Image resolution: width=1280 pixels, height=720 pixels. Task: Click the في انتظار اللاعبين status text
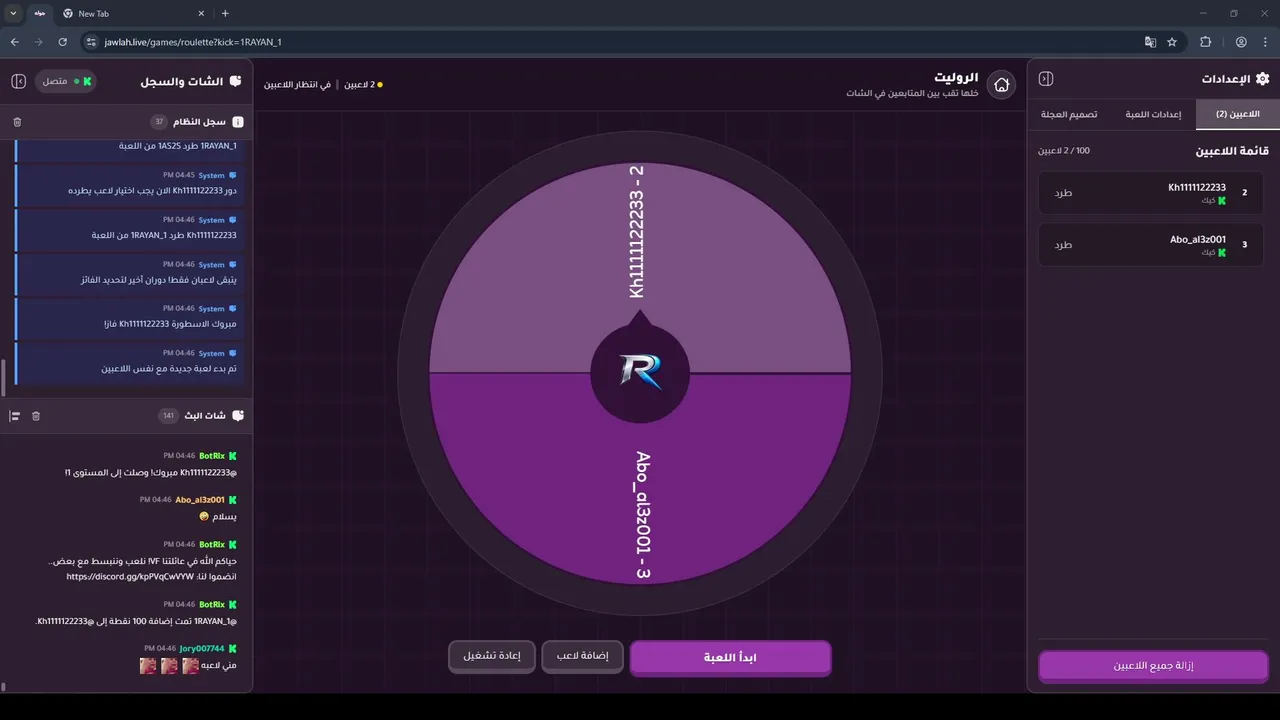[298, 85]
